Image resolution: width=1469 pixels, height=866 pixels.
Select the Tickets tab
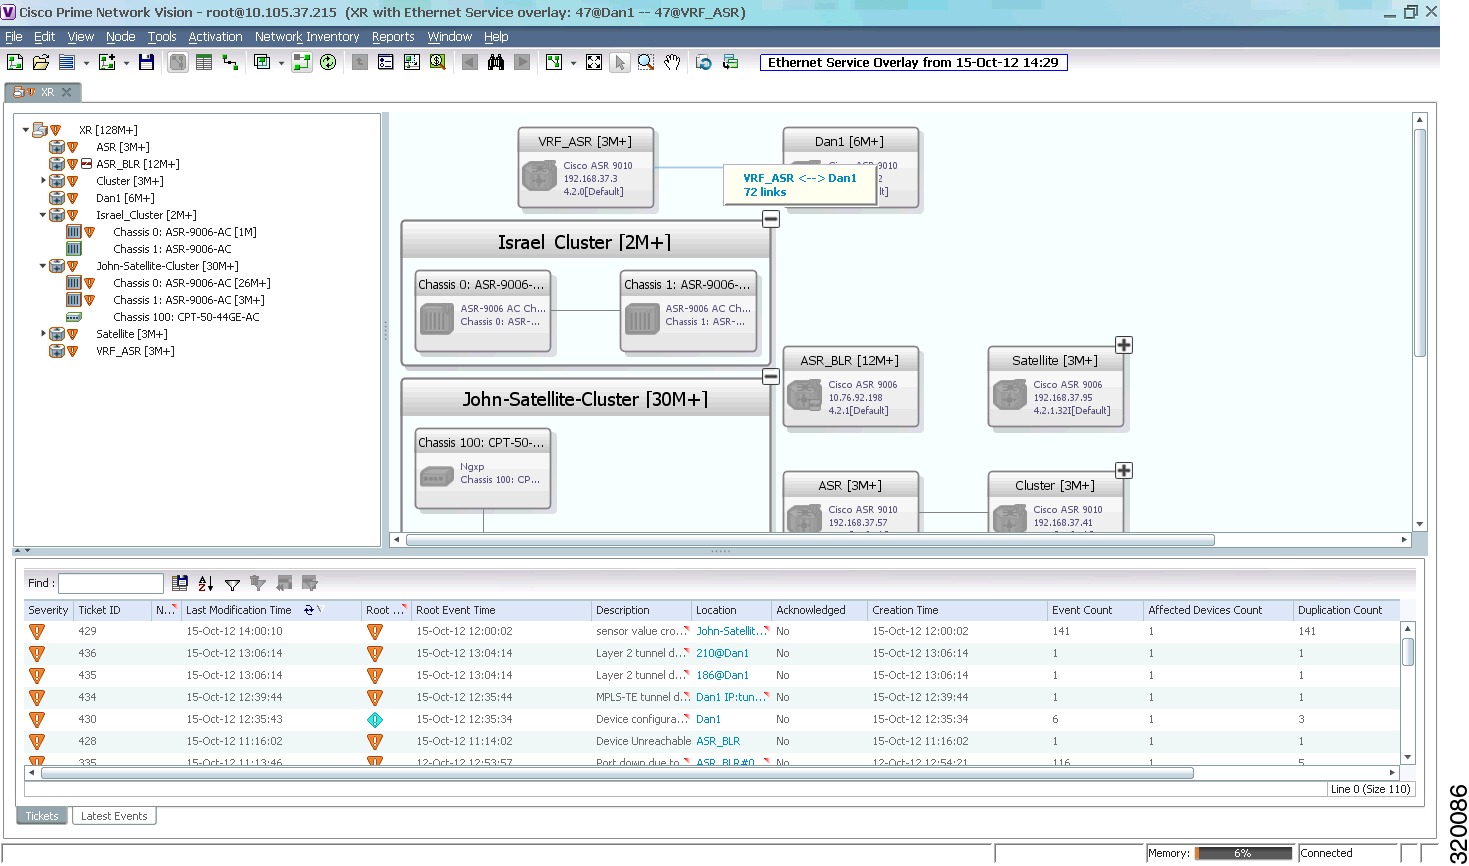point(42,816)
